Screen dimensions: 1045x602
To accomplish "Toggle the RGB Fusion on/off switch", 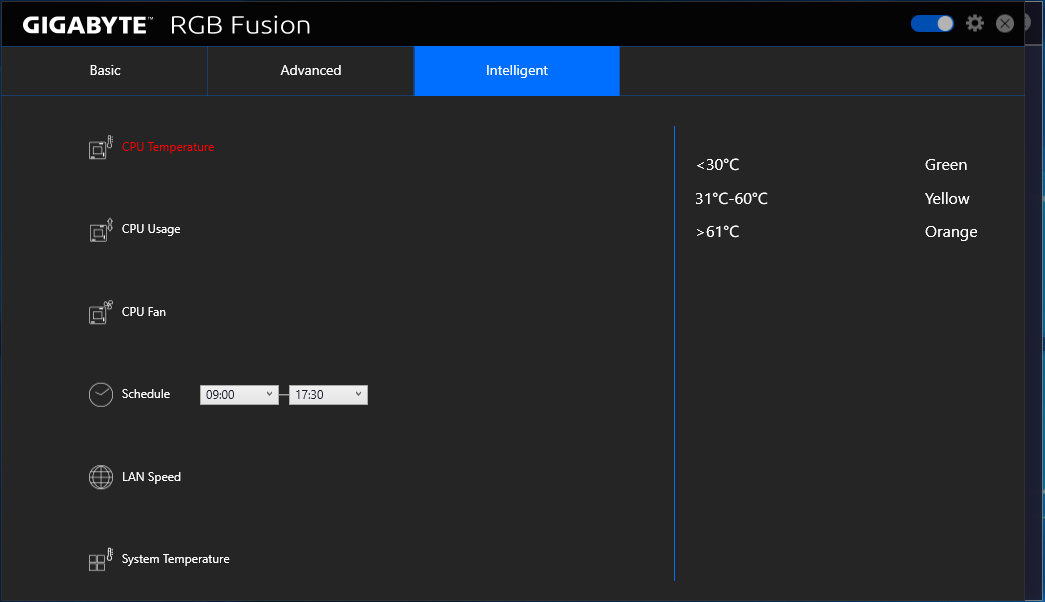I will [x=932, y=24].
